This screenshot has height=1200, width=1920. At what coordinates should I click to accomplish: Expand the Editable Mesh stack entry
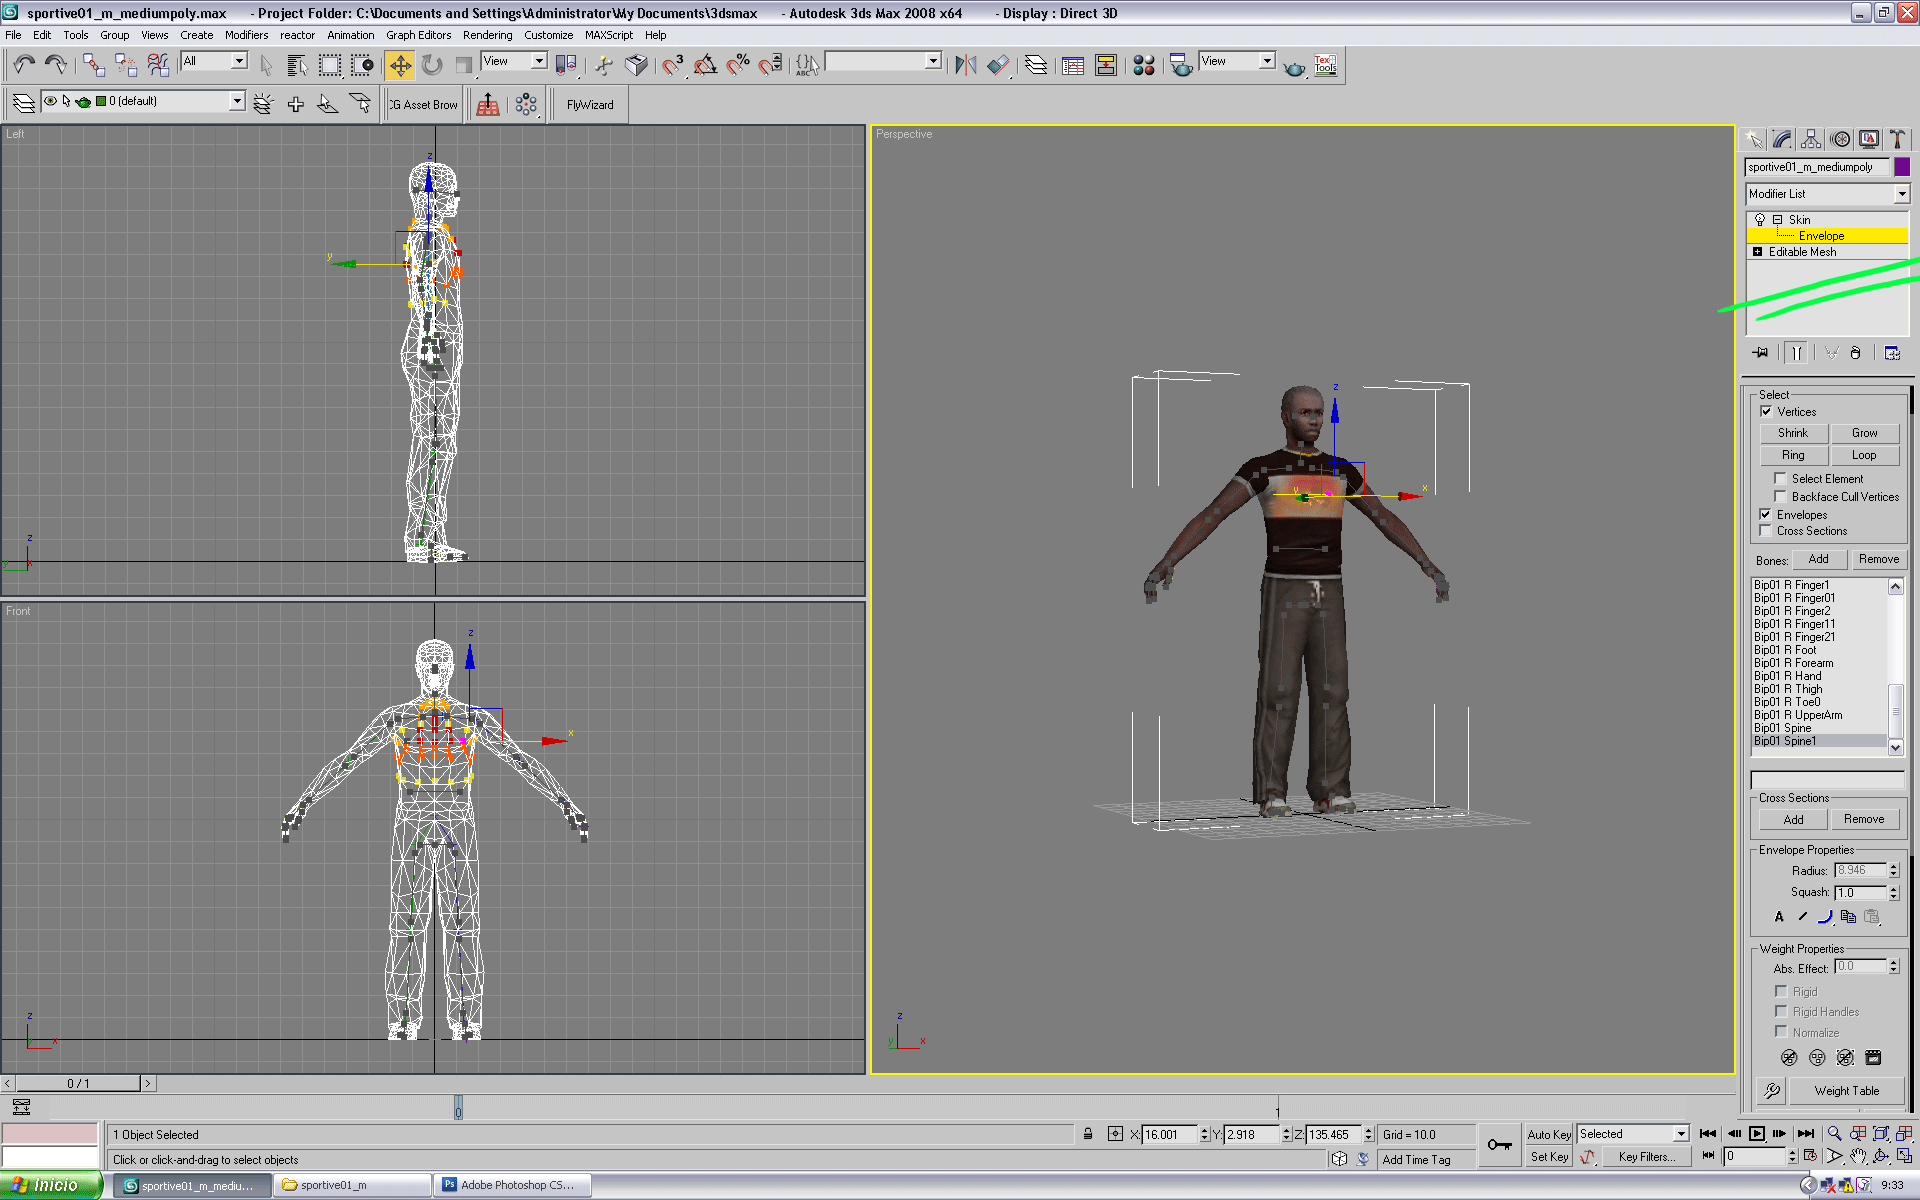click(1758, 252)
